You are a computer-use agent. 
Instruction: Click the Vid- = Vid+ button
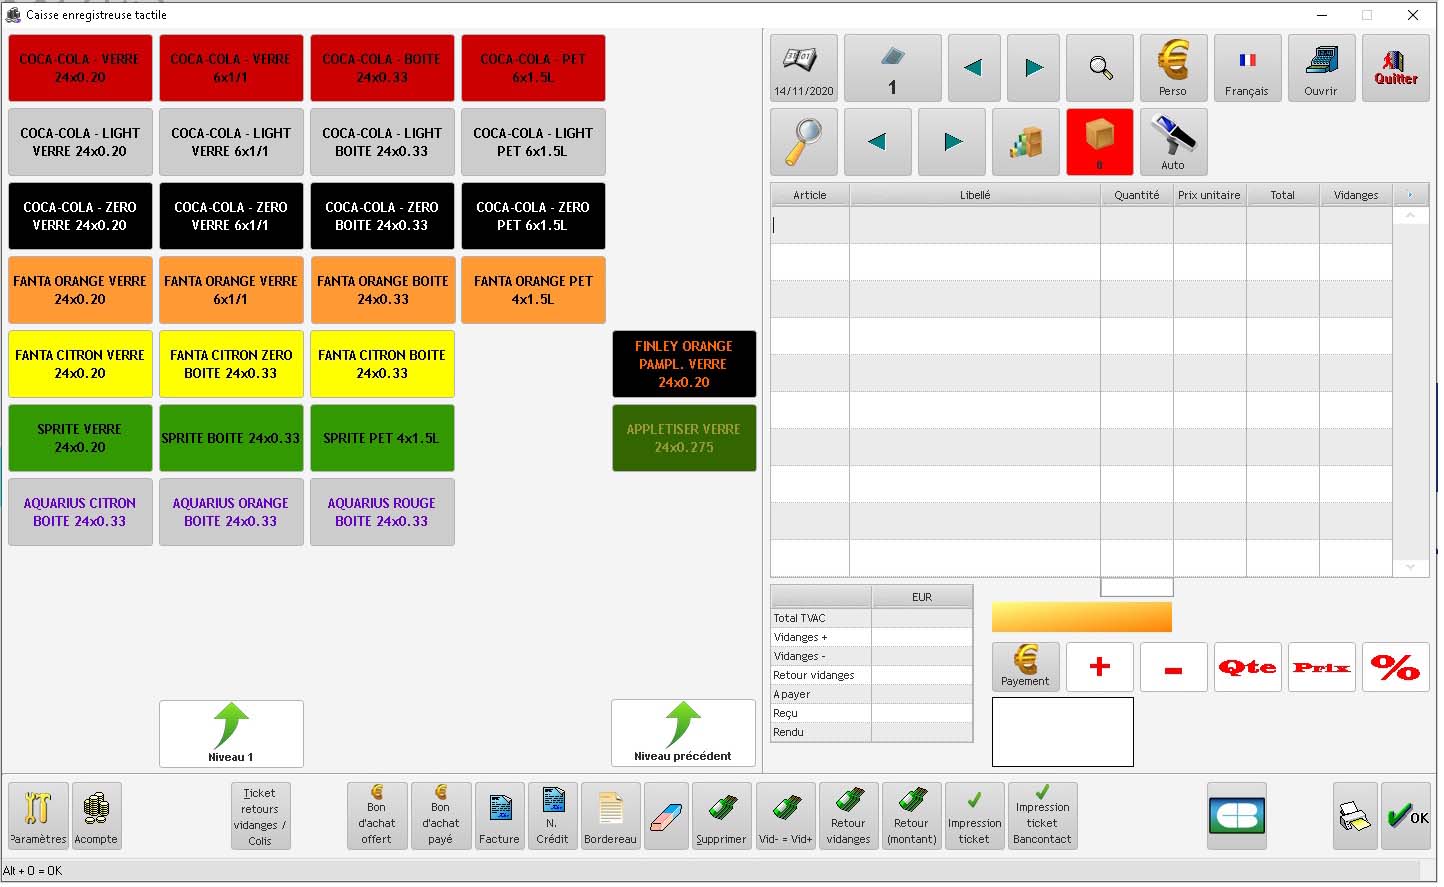tap(786, 816)
